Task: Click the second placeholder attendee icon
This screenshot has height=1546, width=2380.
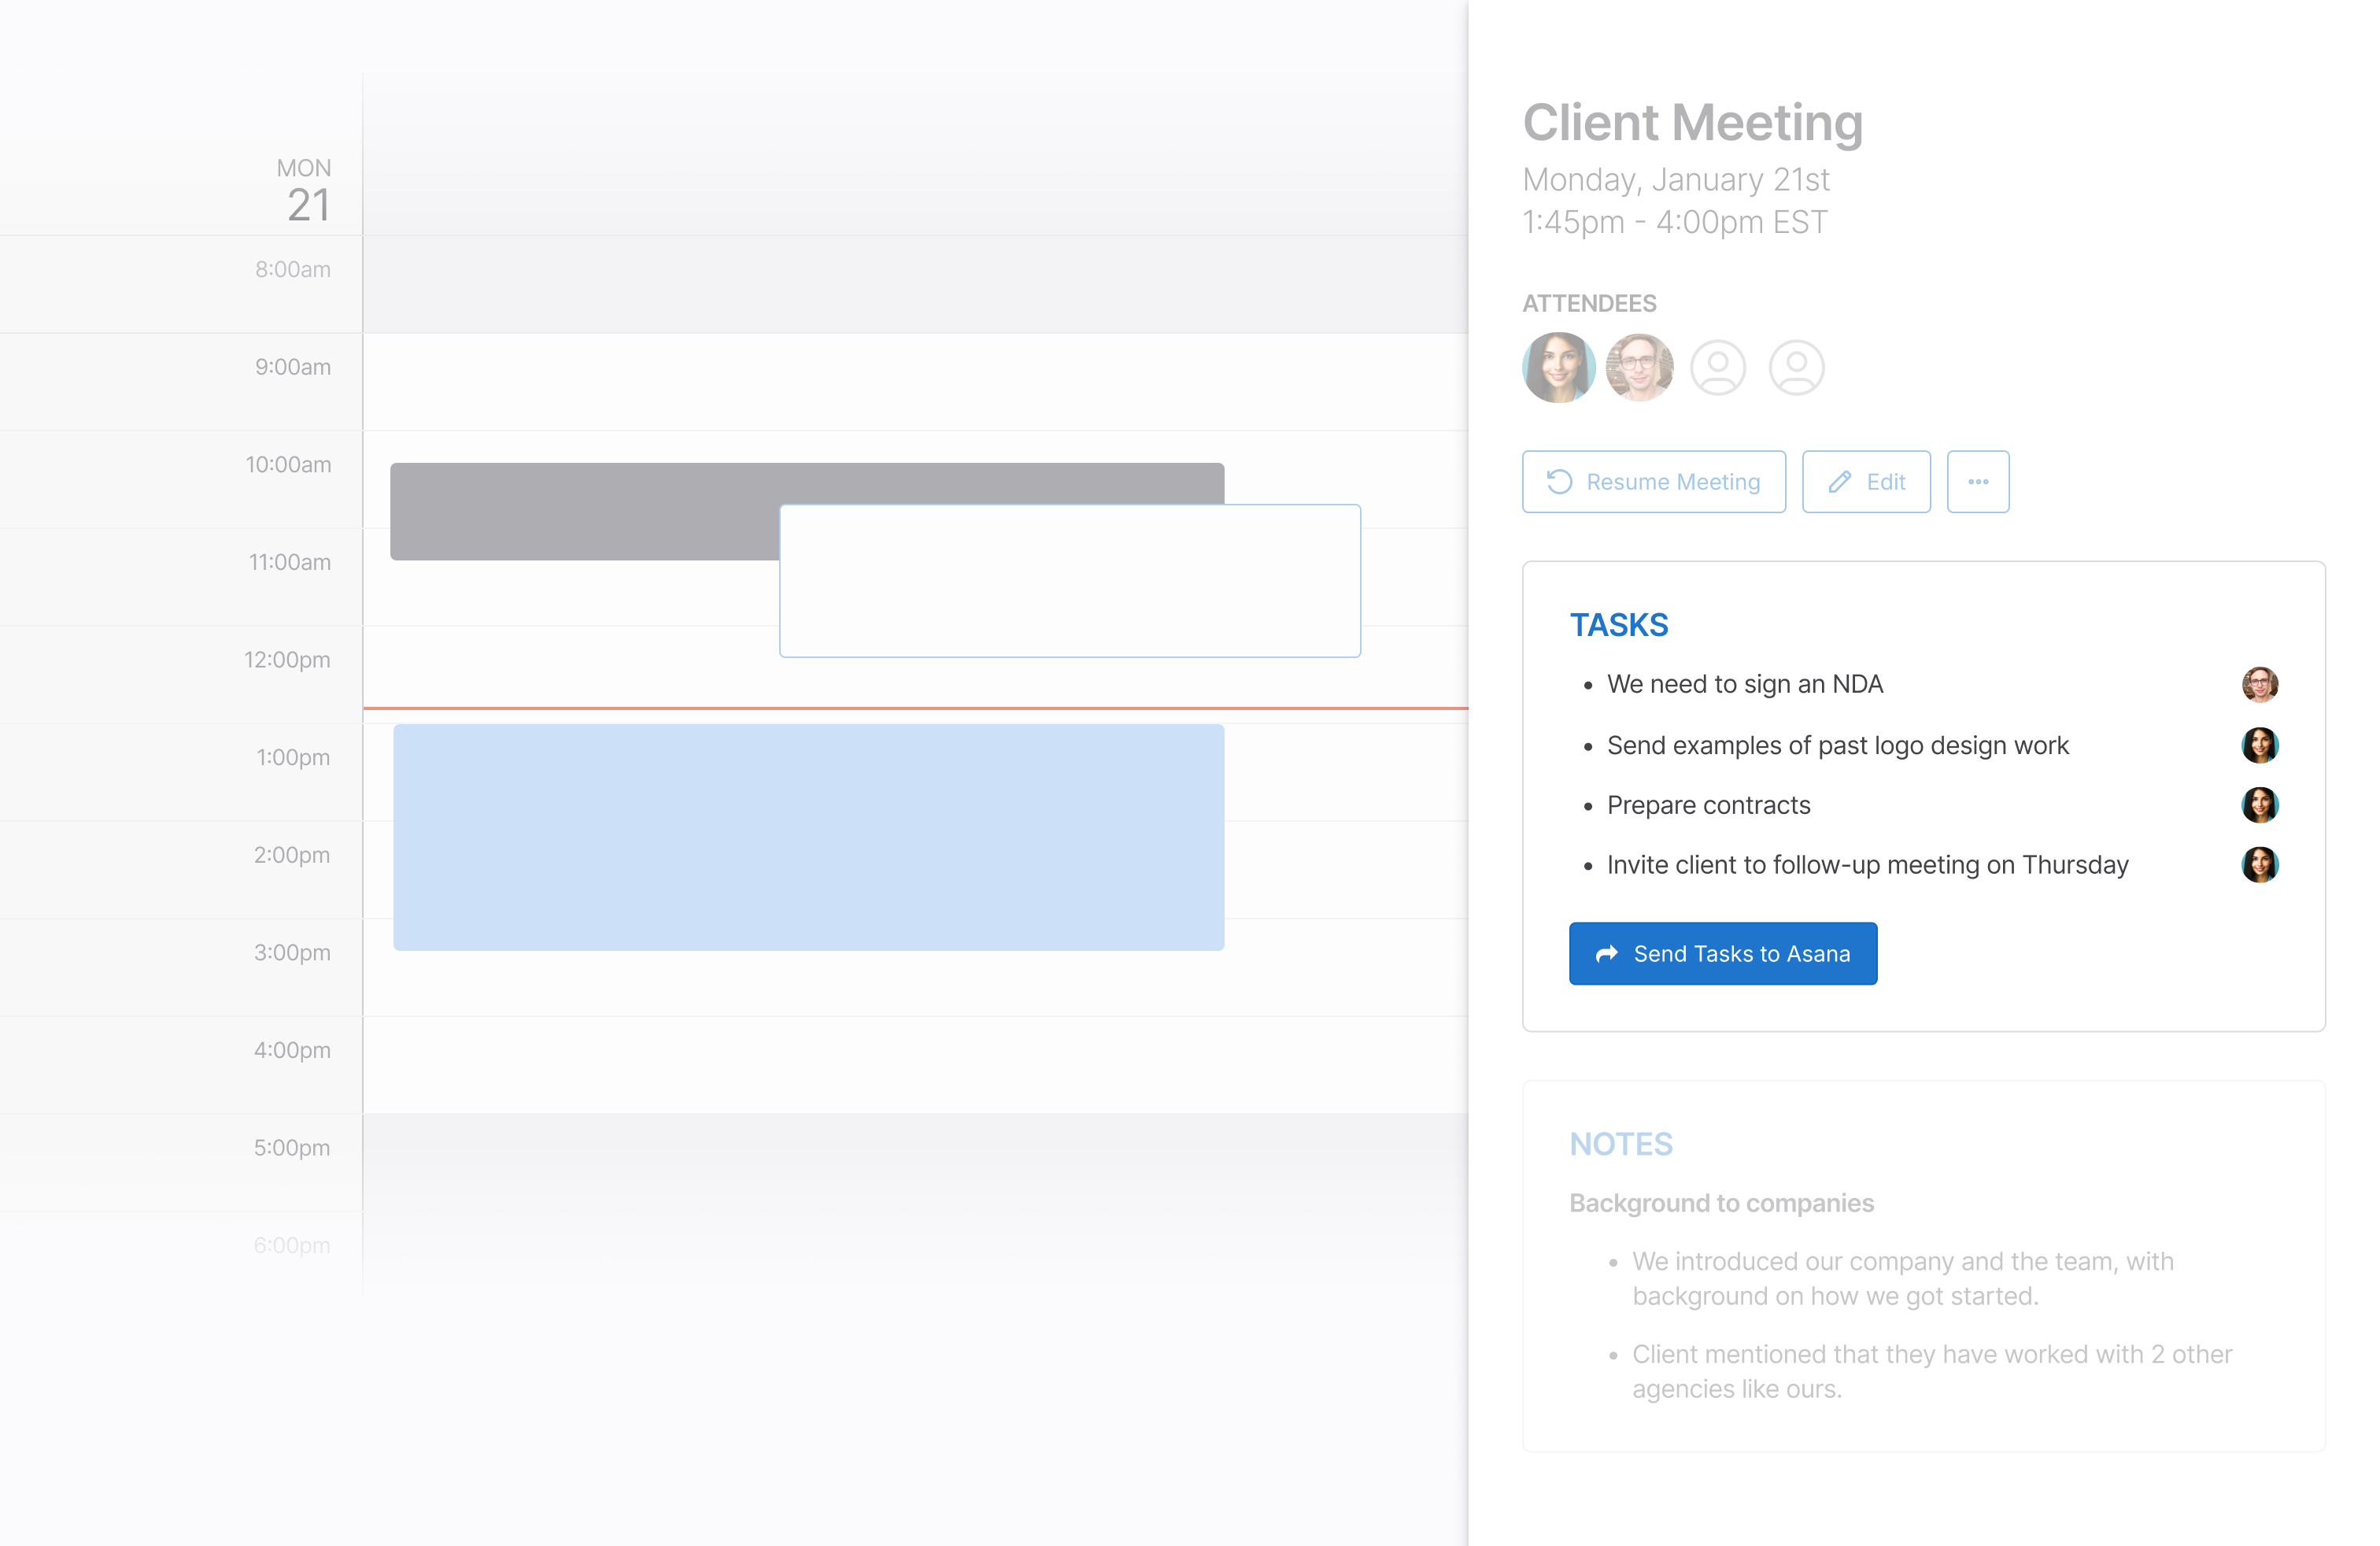Action: [1796, 368]
